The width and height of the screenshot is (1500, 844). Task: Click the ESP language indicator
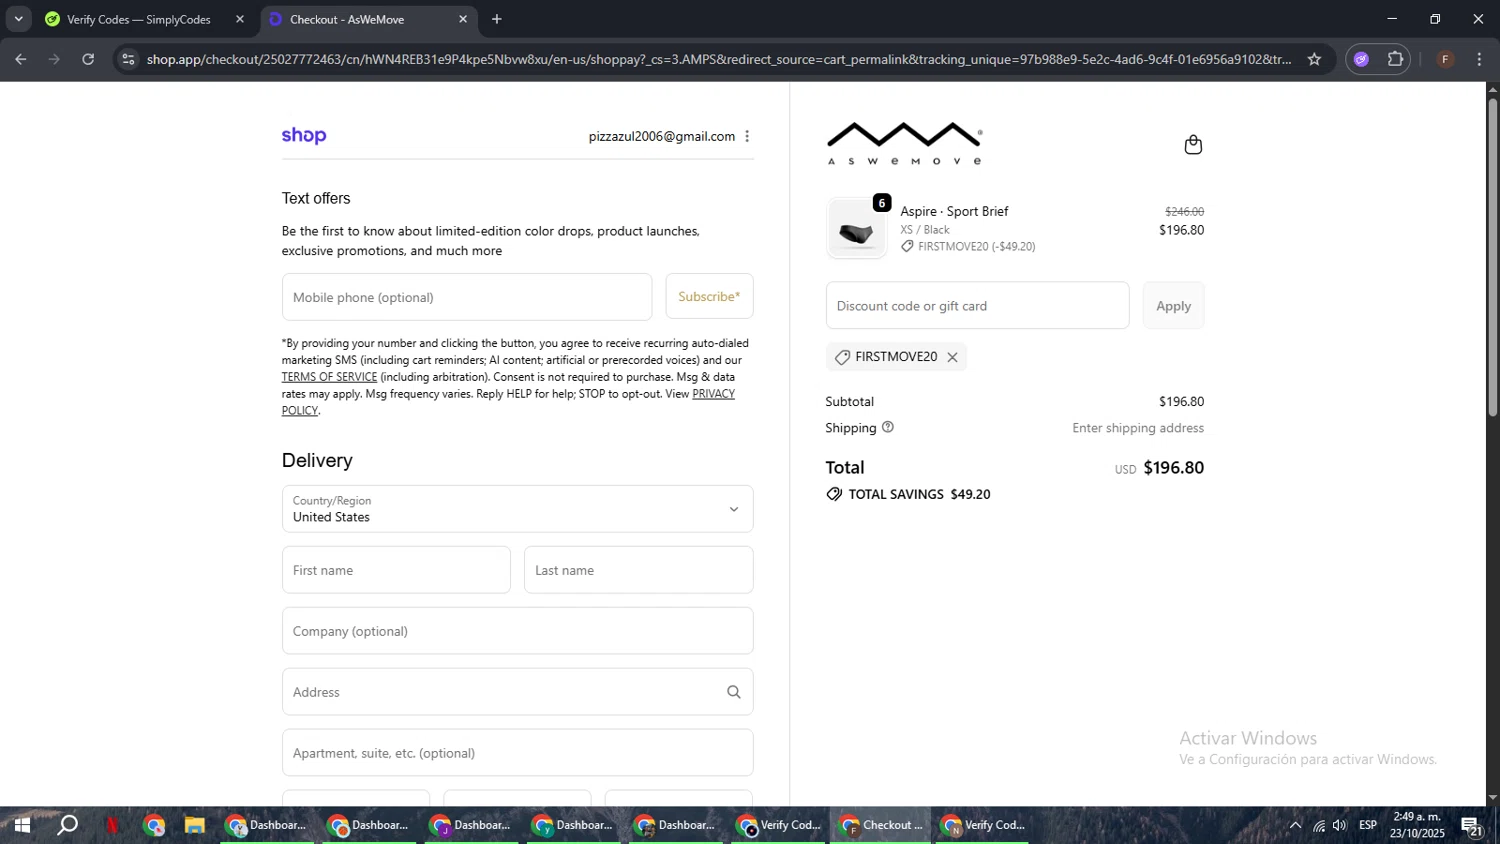[x=1368, y=826]
